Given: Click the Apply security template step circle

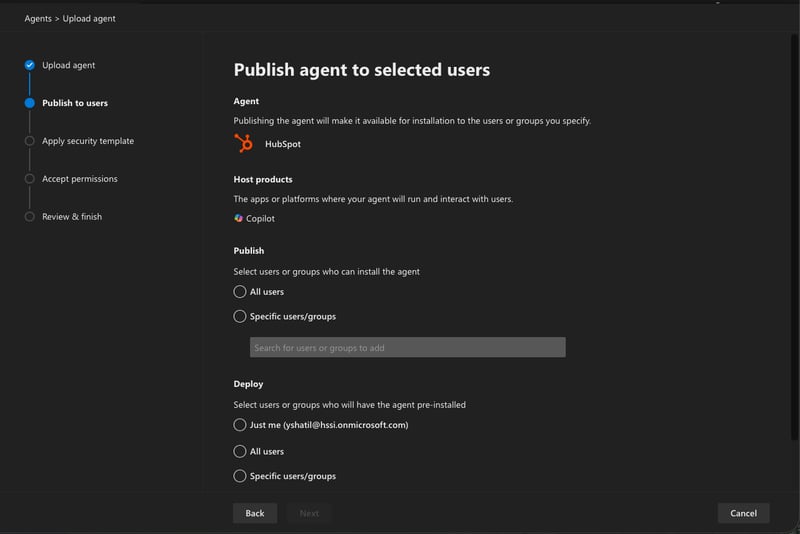Looking at the screenshot, I should (x=30, y=141).
